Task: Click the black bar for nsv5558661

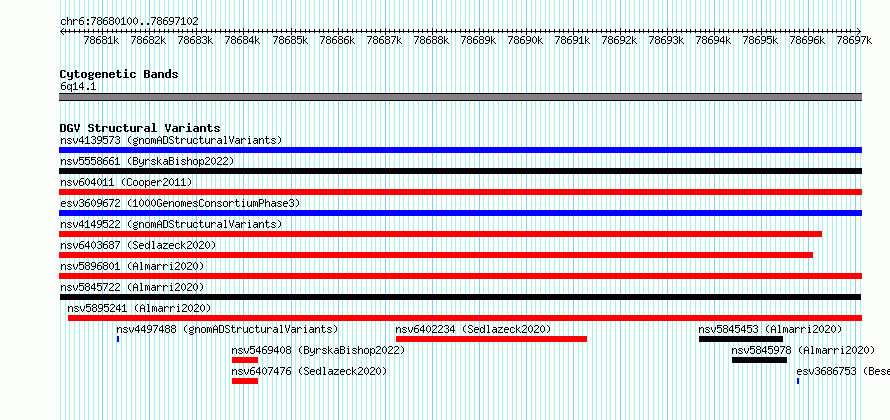Action: coord(460,171)
